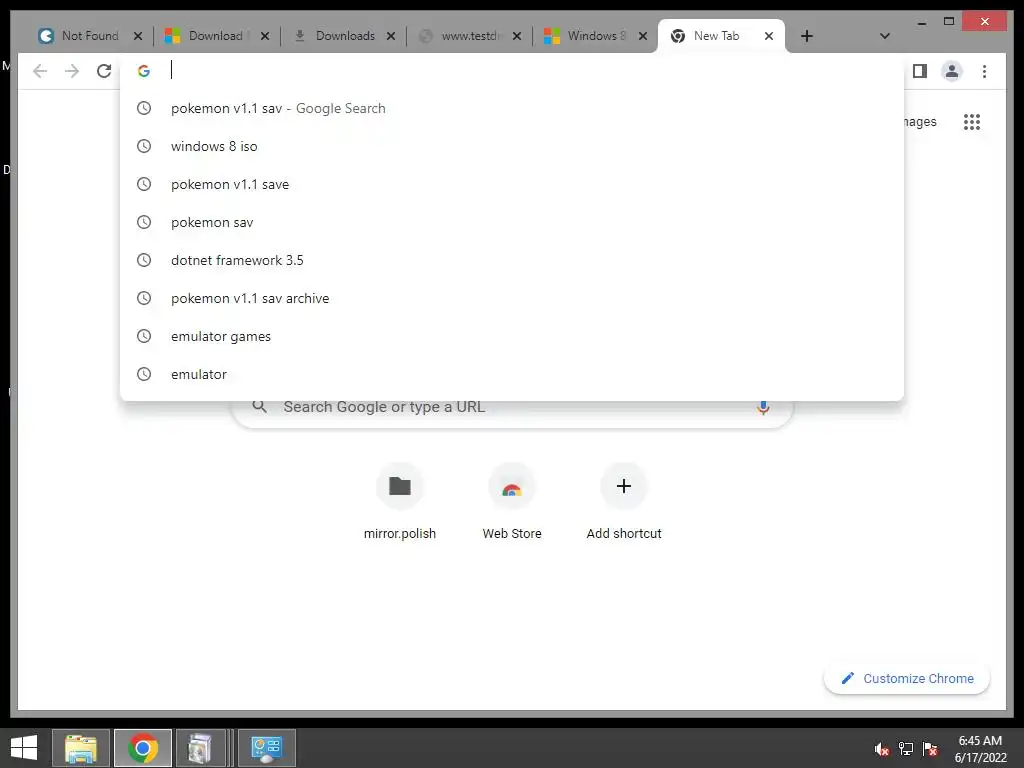
Task: Open the Action Center flag icon
Action: (930, 749)
